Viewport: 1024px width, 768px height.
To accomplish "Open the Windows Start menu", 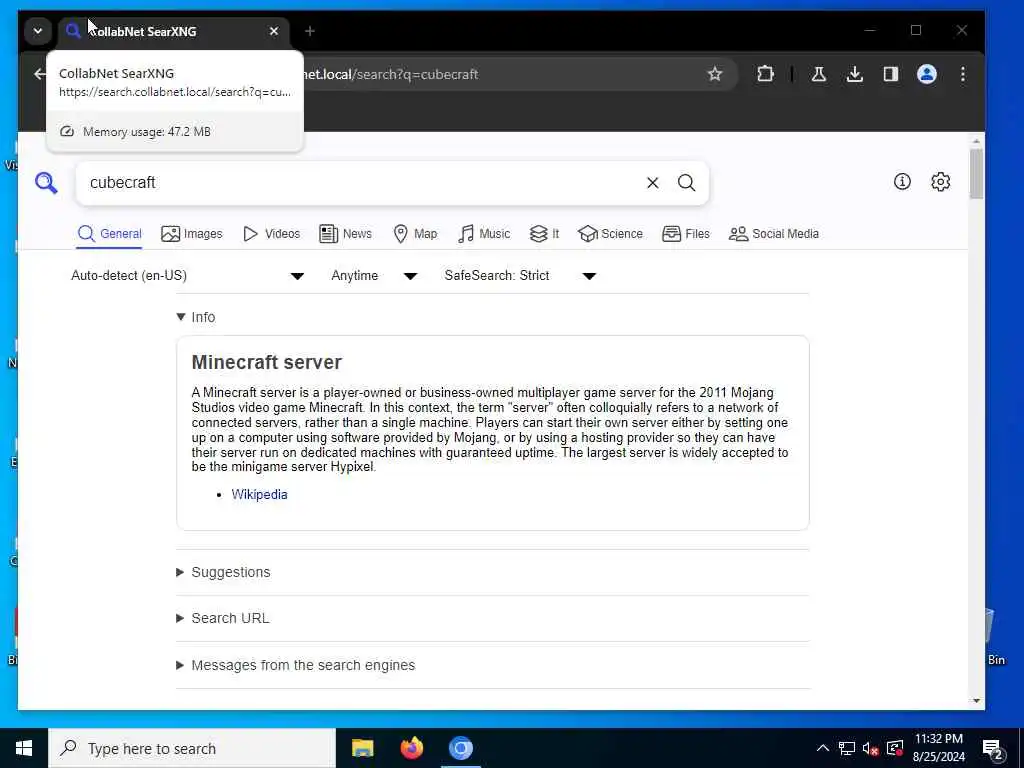I will click(x=24, y=748).
